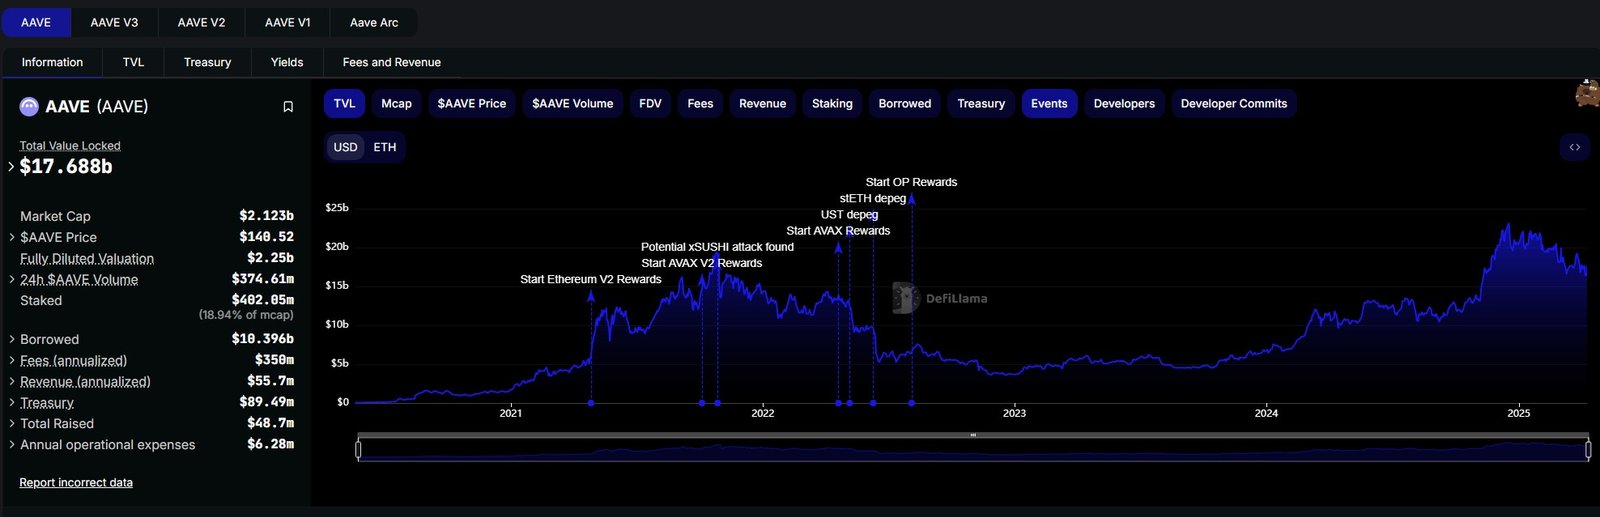Enable the Mcap chart overlay
Viewport: 1600px width, 517px height.
[x=396, y=104]
